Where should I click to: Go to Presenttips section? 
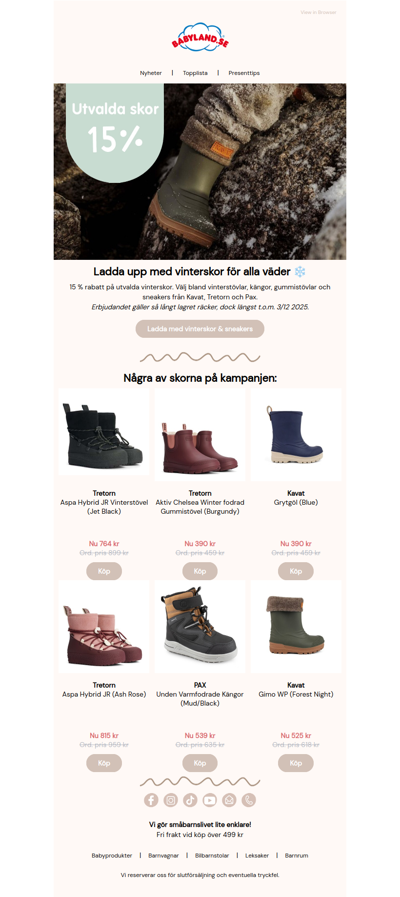[244, 73]
